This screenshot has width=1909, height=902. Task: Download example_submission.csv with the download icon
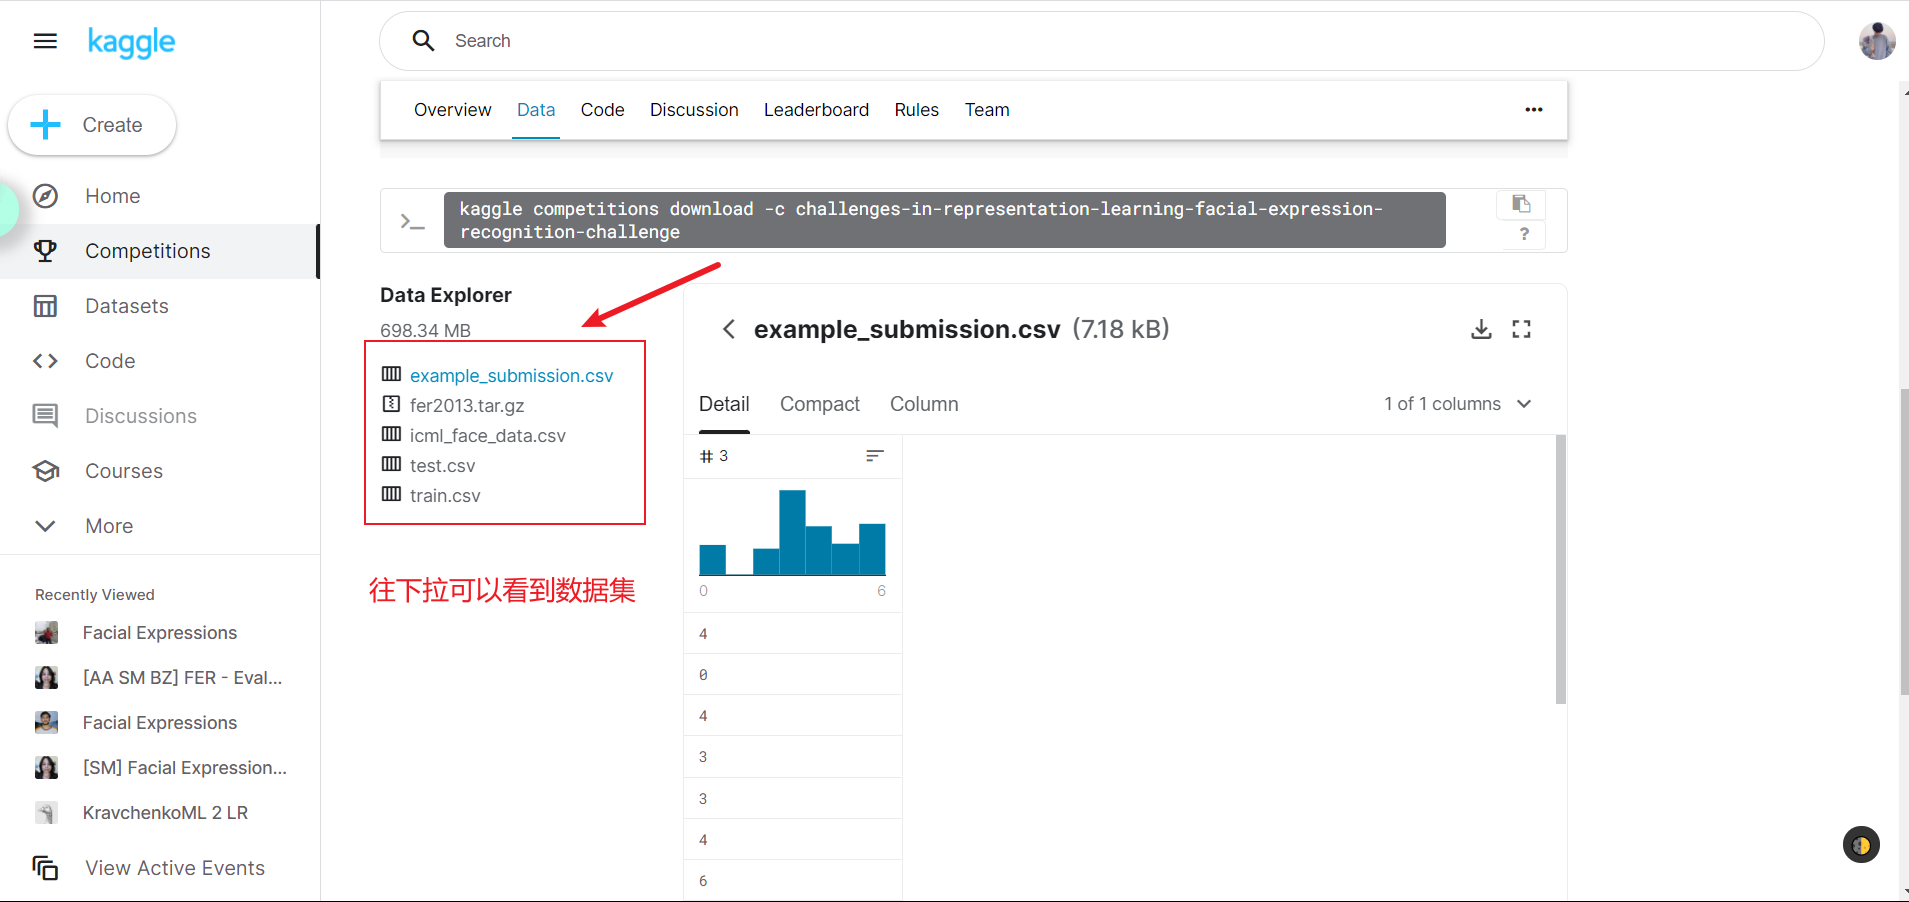pyautogui.click(x=1481, y=329)
